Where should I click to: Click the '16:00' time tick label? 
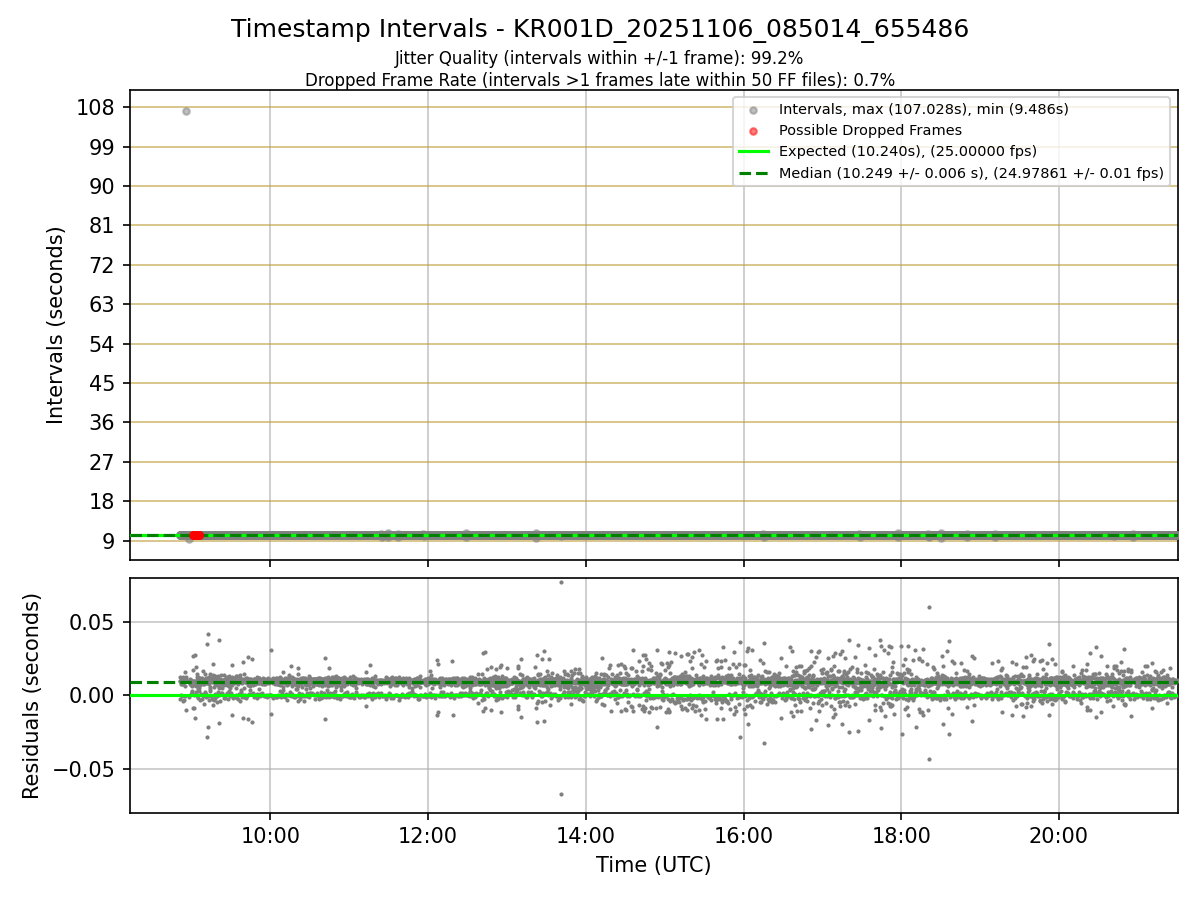744,836
